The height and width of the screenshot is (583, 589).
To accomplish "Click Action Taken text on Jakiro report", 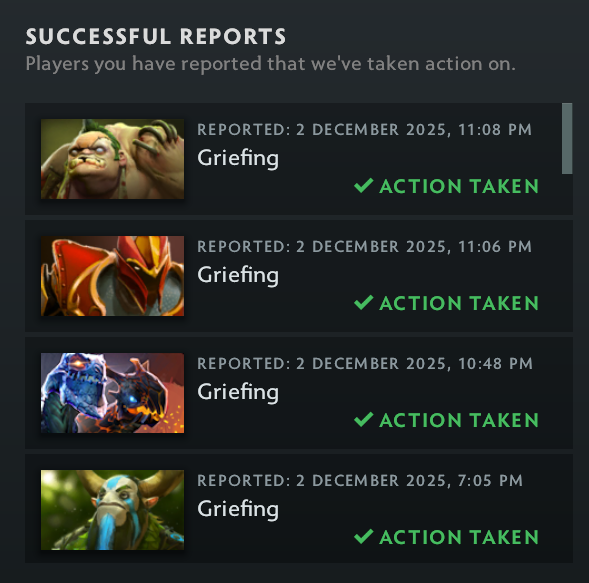I will click(x=459, y=420).
